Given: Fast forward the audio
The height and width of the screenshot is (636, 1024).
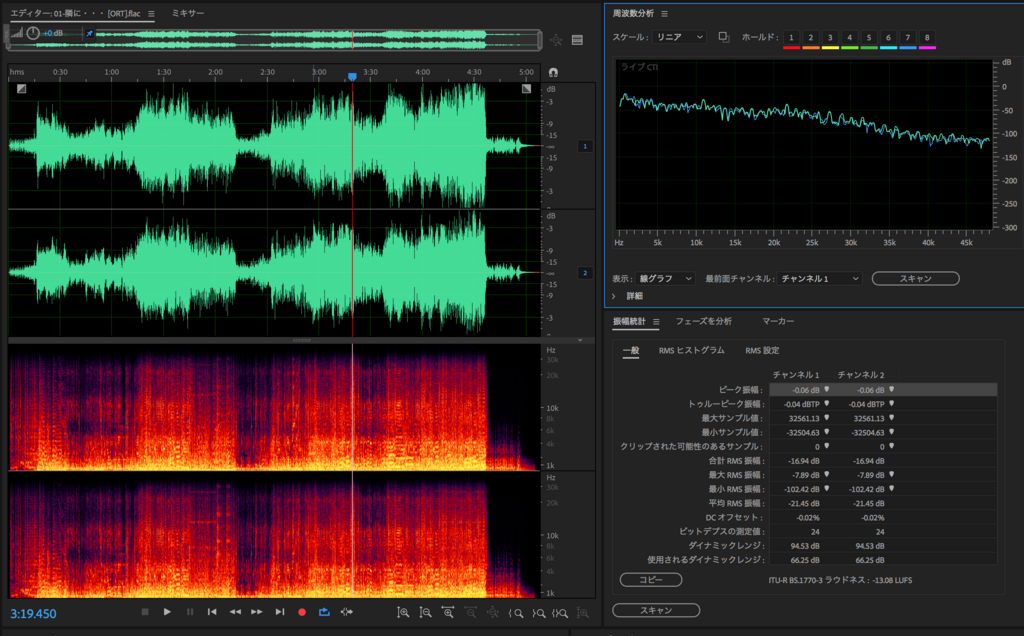Looking at the screenshot, I should tap(257, 612).
